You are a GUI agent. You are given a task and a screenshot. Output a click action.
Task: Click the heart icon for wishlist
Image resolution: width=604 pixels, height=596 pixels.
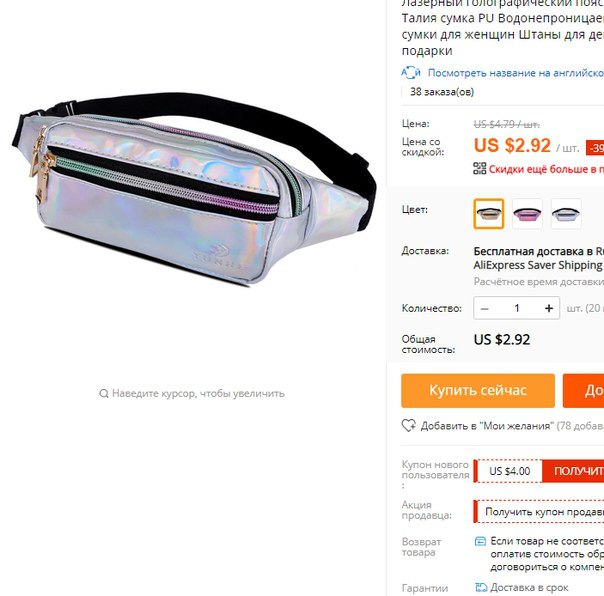tap(408, 425)
